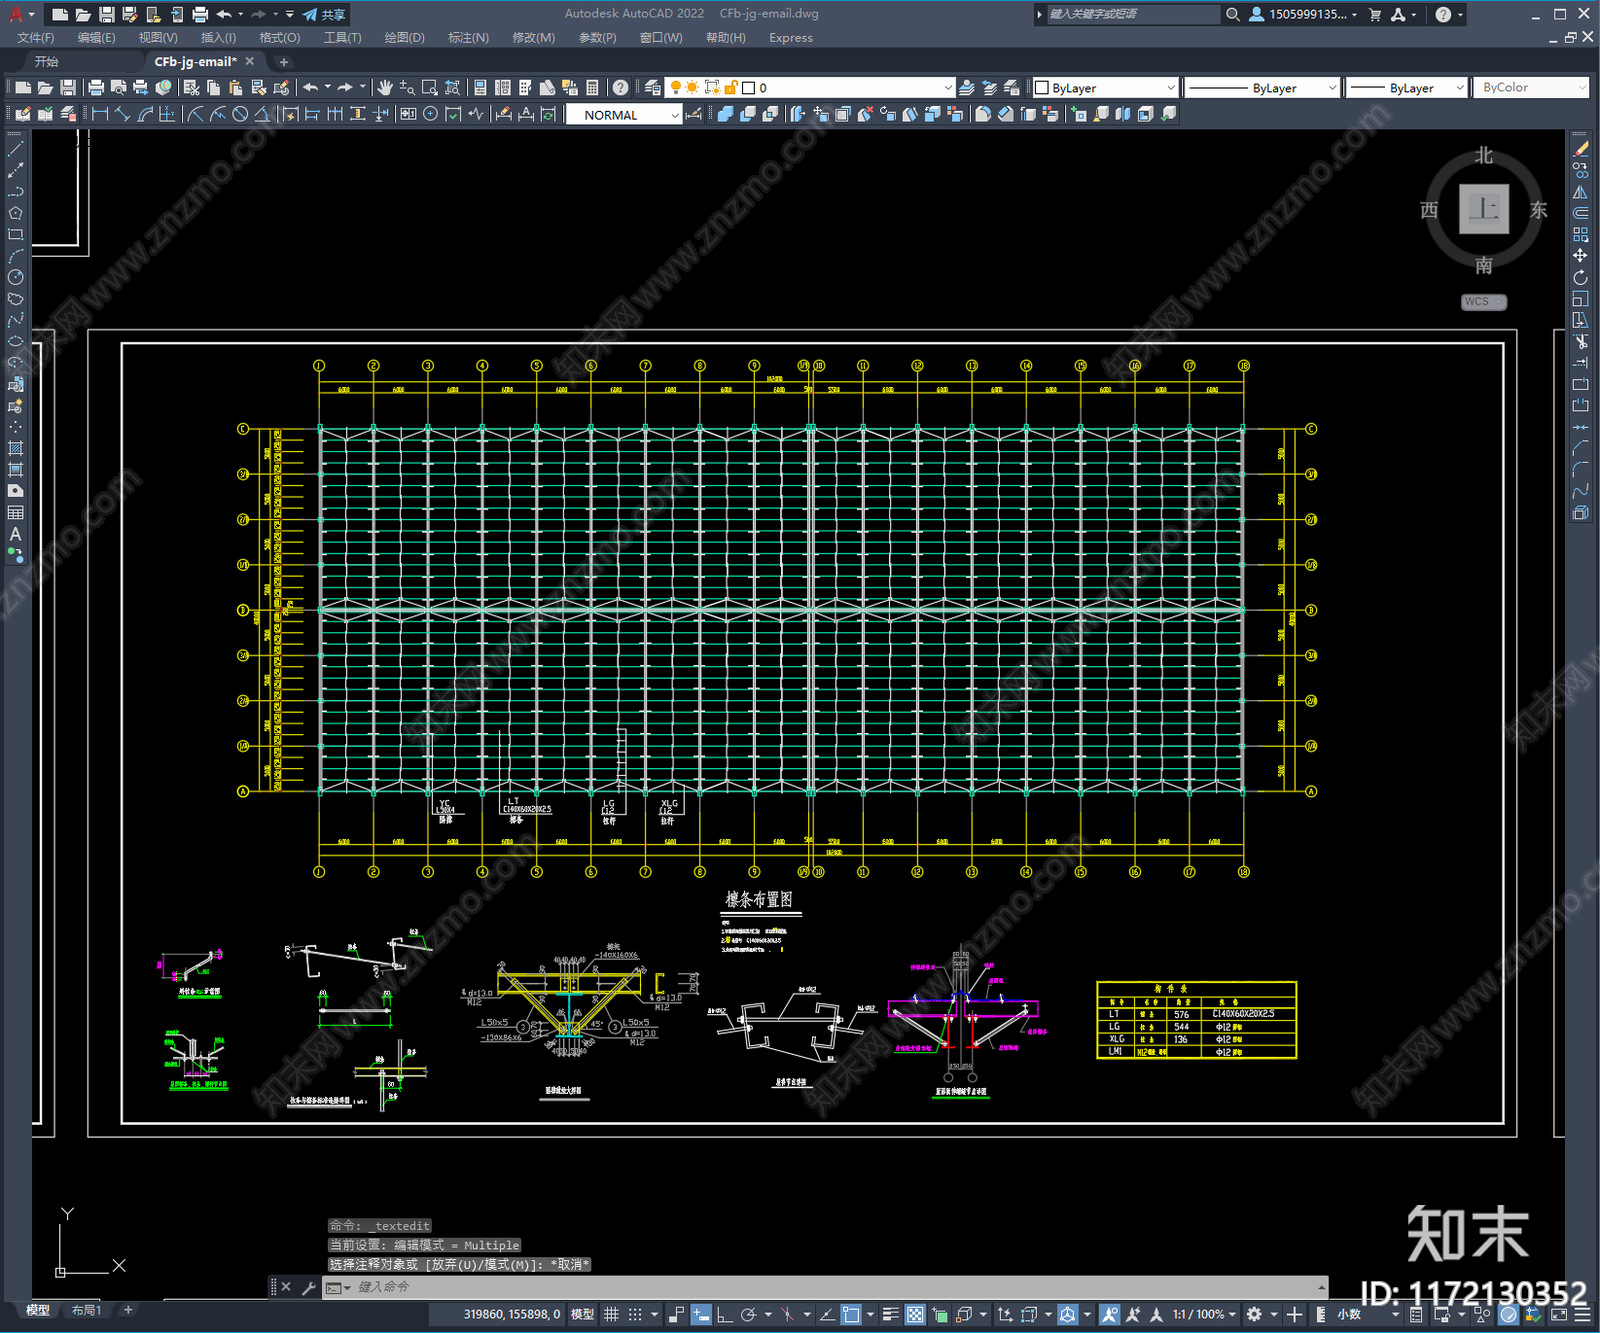Click the 北 direction on the ViewCube
This screenshot has width=1600, height=1333.
coord(1484,156)
